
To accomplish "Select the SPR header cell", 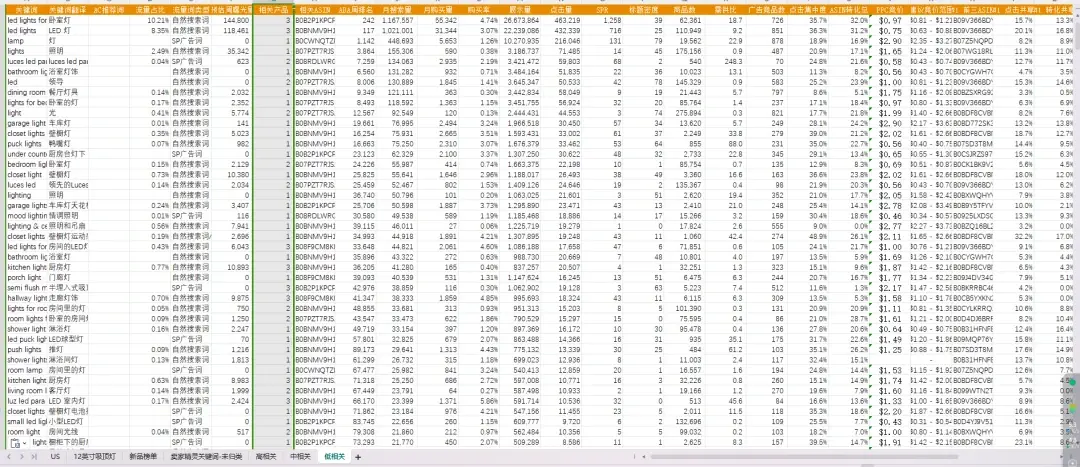I will click(x=602, y=11).
